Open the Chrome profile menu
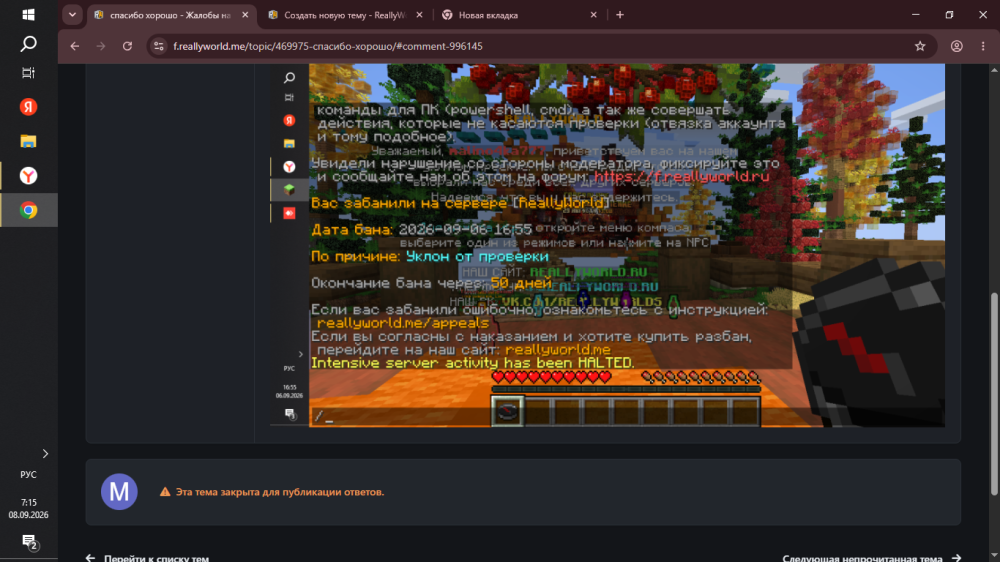Viewport: 1000px width, 562px height. [957, 46]
